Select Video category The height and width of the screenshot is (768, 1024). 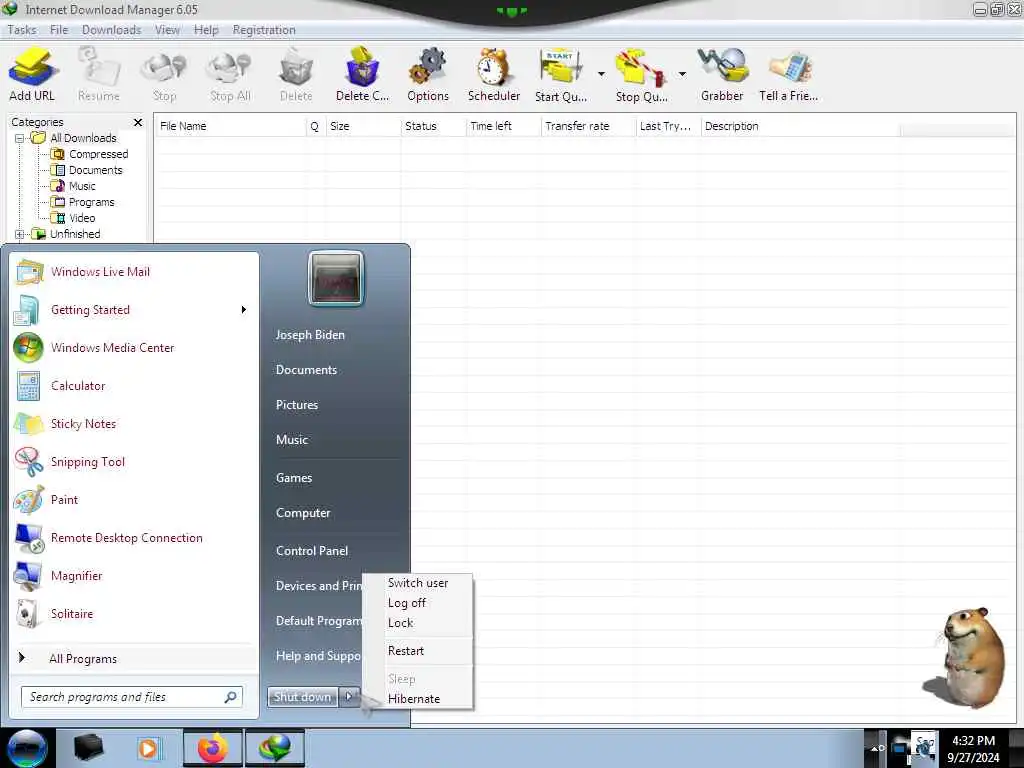(x=82, y=218)
